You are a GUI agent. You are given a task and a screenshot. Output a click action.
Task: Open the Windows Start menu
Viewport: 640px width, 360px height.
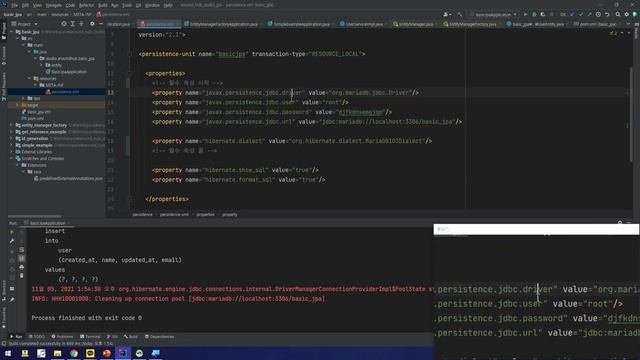(x=8, y=353)
